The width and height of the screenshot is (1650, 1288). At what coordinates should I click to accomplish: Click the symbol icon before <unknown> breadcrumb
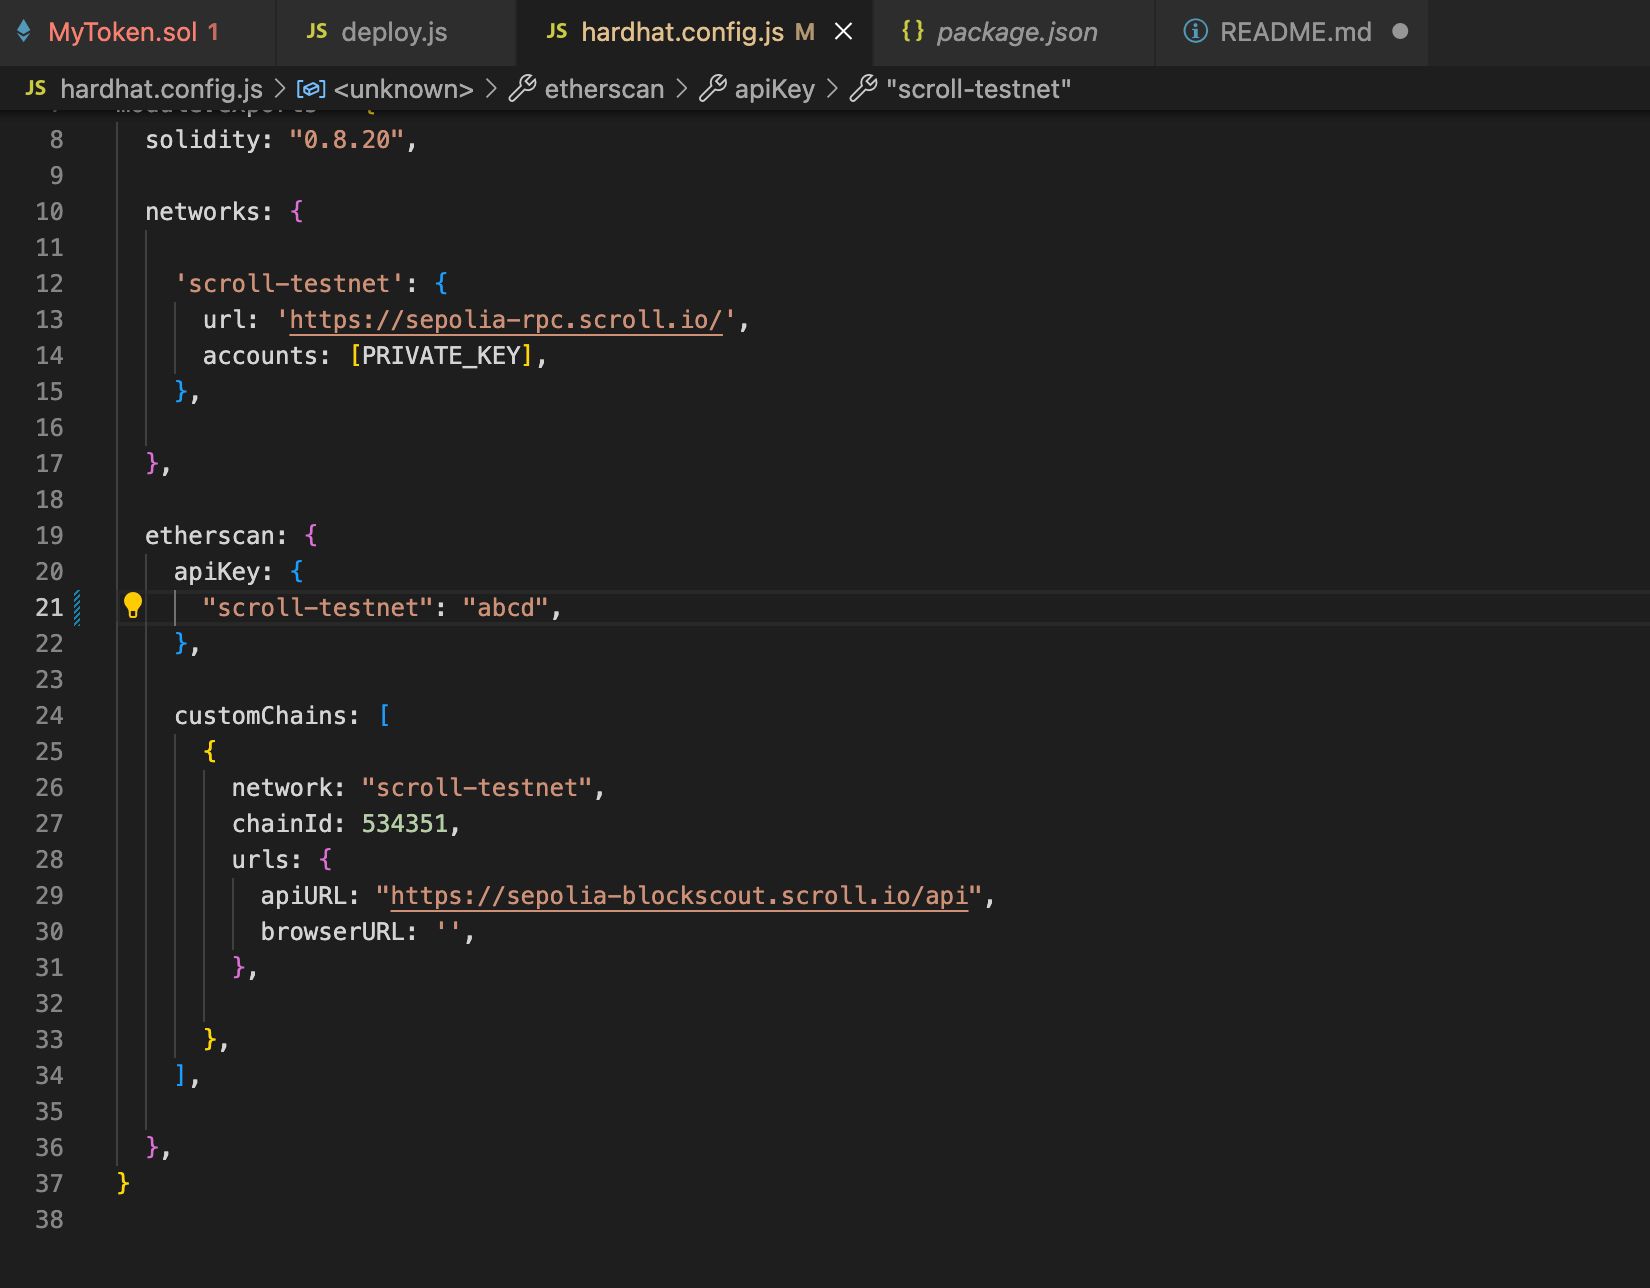(311, 89)
